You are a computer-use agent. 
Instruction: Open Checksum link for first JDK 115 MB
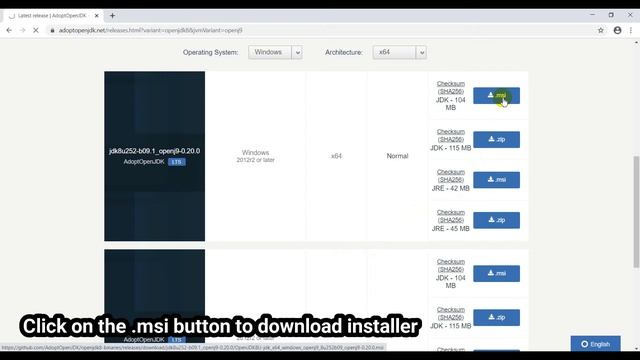[x=451, y=136]
